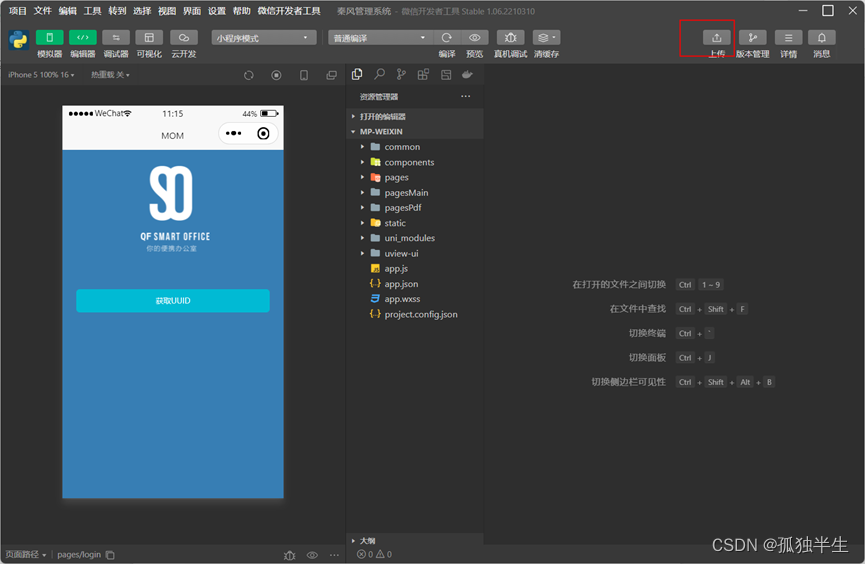
Task: Open version management
Action: (x=752, y=38)
